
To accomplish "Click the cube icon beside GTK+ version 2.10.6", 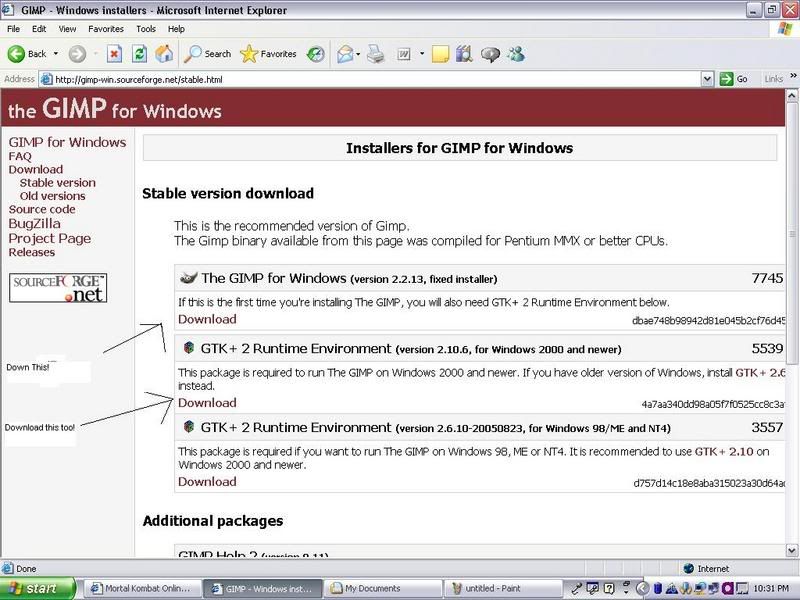I will click(x=189, y=348).
